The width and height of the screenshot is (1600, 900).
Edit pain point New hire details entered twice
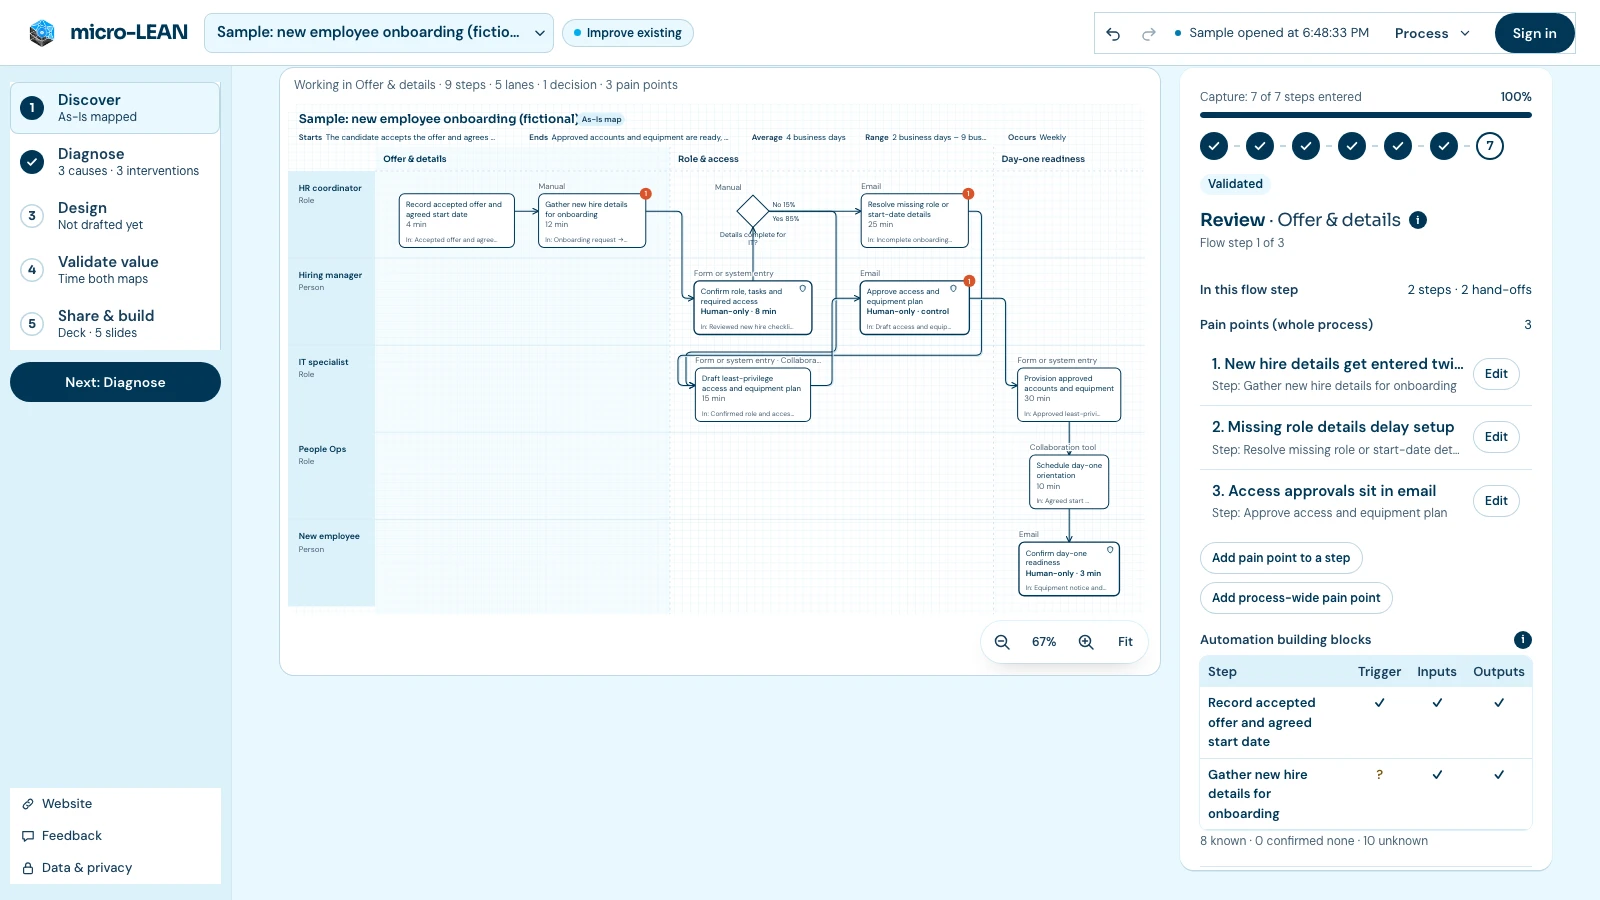(1496, 374)
